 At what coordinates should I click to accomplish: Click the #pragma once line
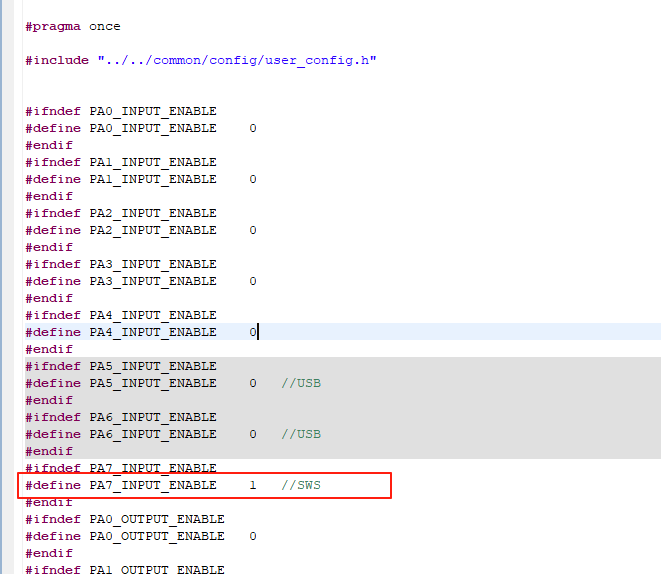click(73, 27)
